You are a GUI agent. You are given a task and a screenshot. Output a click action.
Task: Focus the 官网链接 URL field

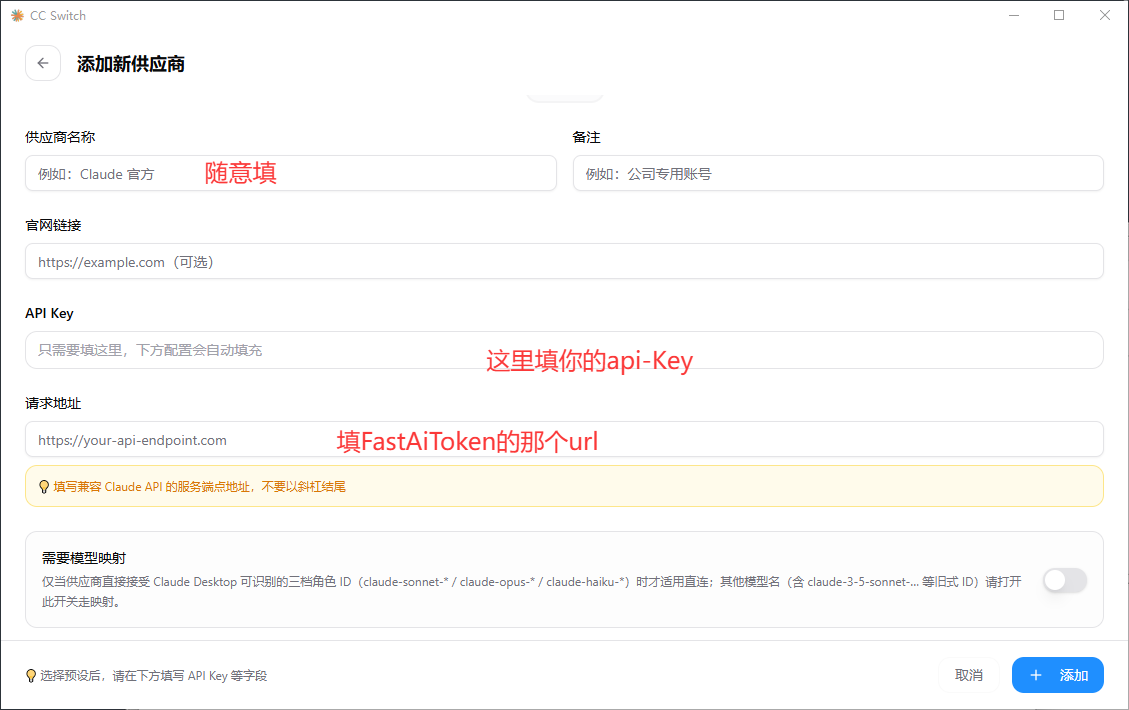coord(564,261)
